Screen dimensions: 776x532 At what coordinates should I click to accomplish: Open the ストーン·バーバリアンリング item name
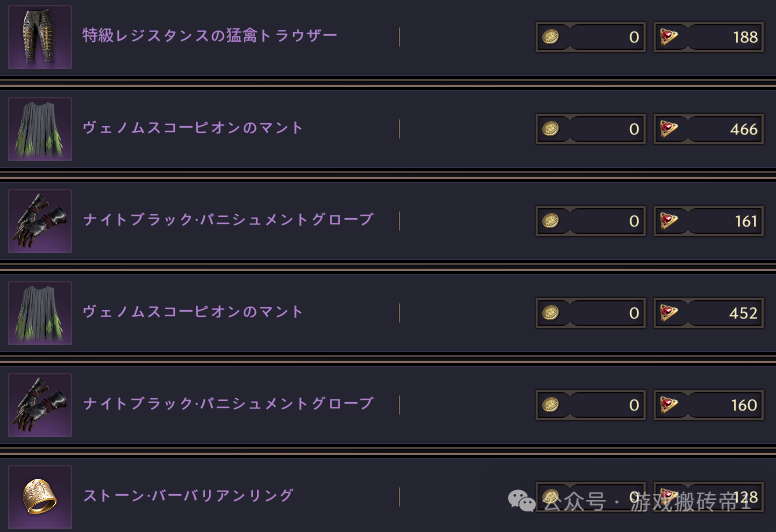[188, 496]
